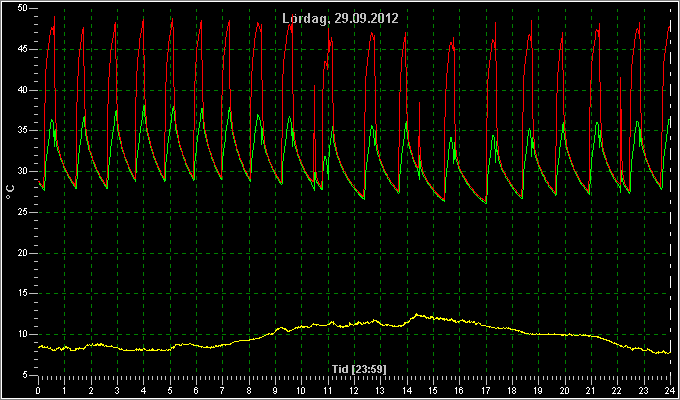
Task: Select hour 6 on the time axis
Action: point(196,390)
